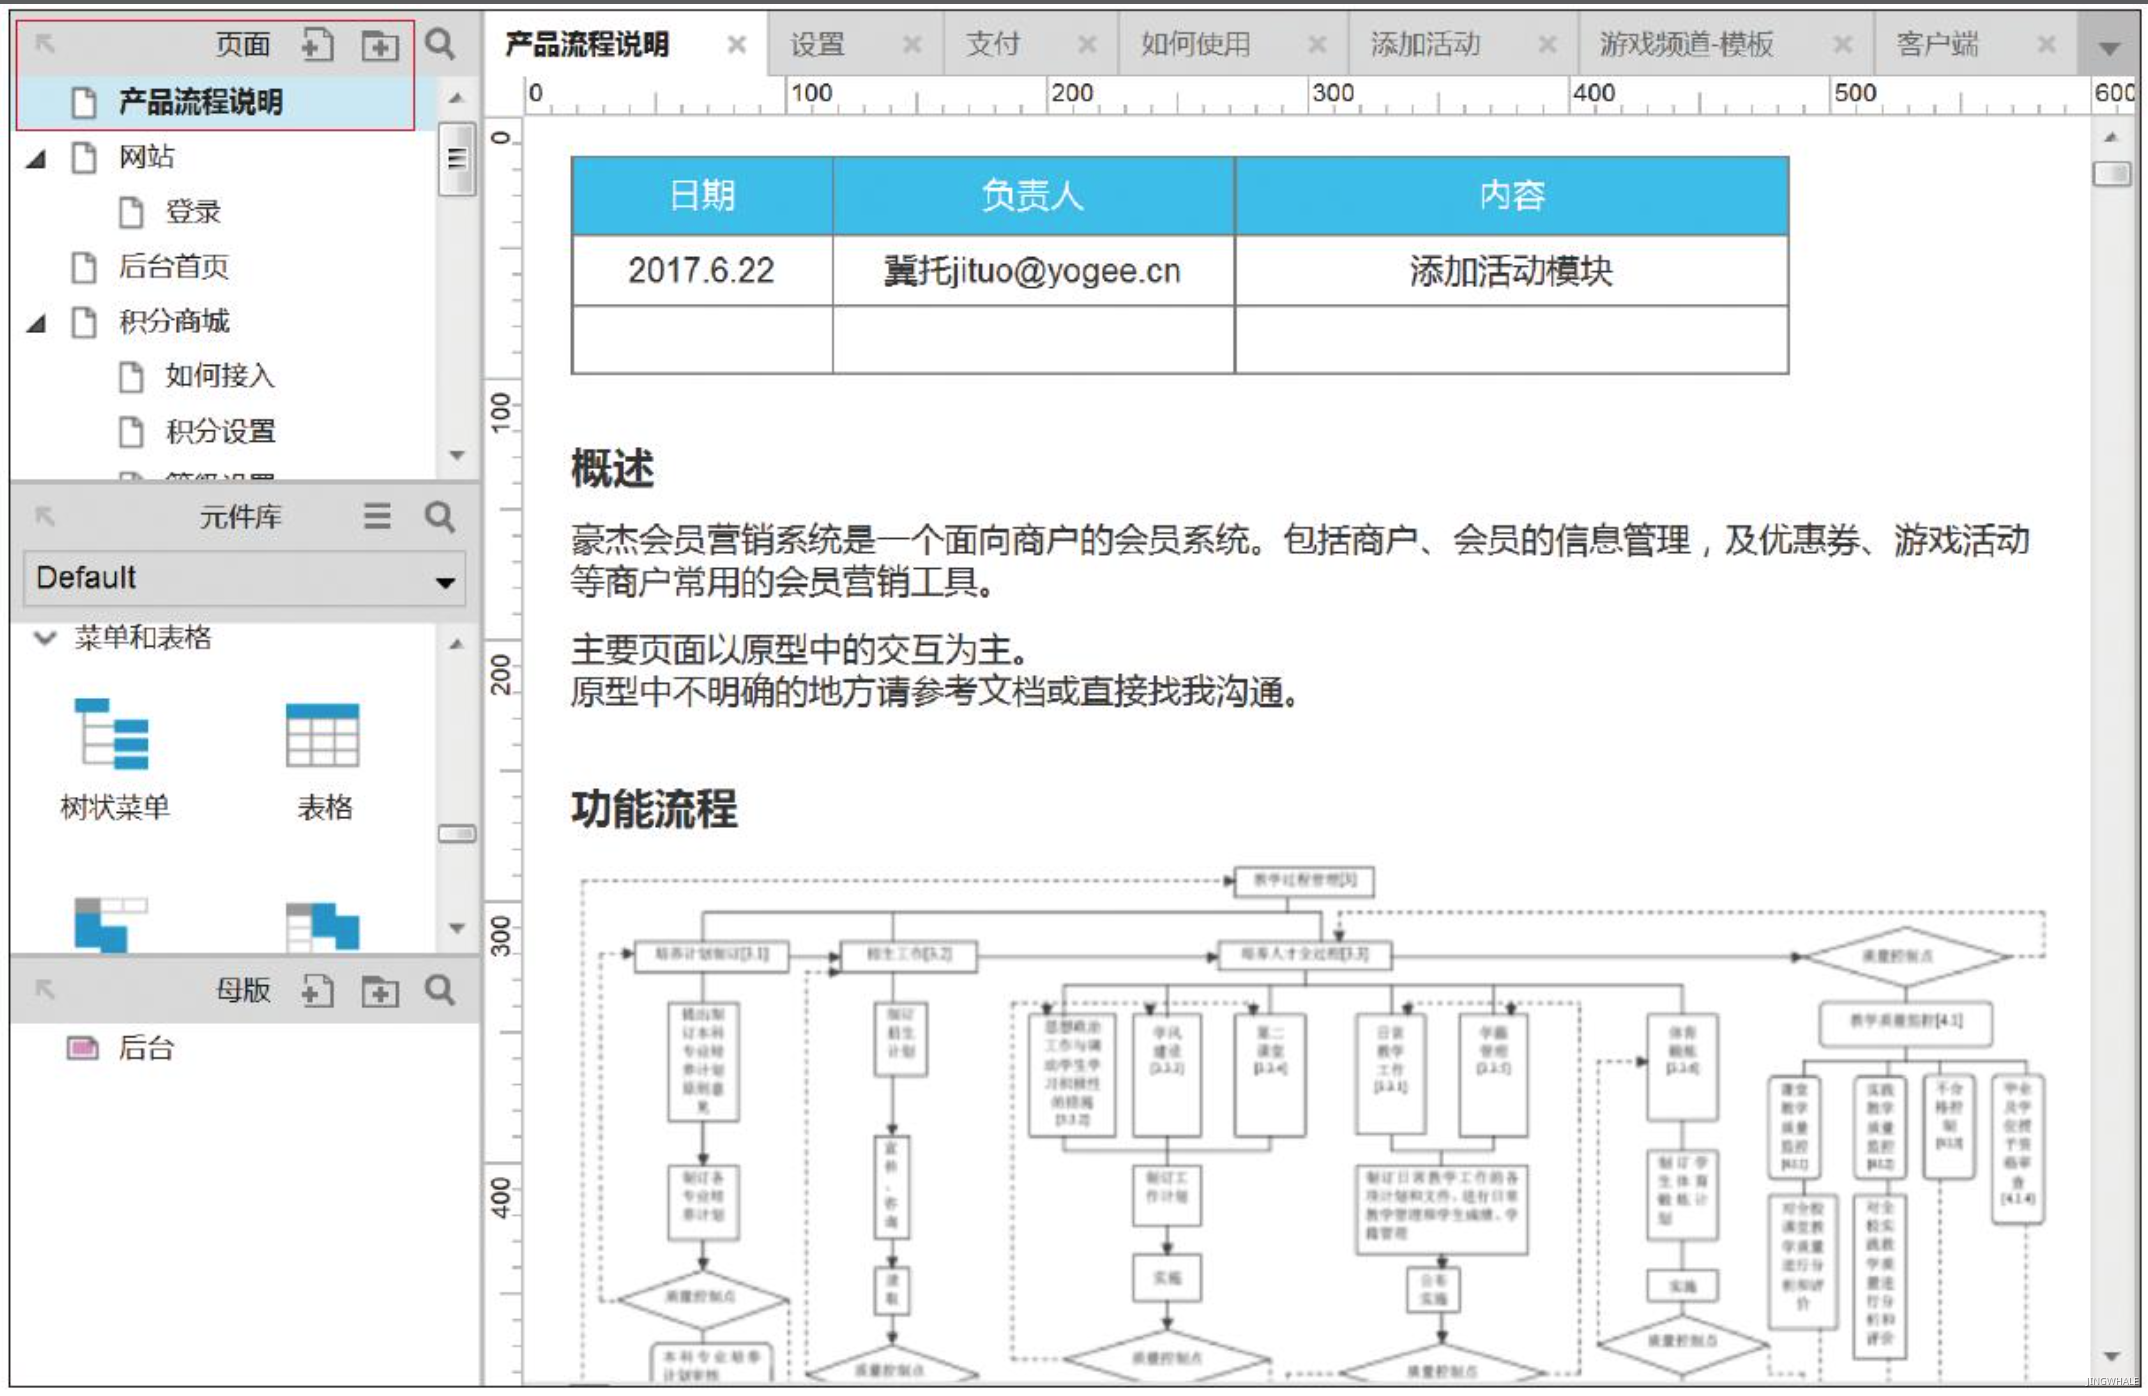The width and height of the screenshot is (2148, 1396).
Task: Add master folder in 母版 panel
Action: [379, 991]
